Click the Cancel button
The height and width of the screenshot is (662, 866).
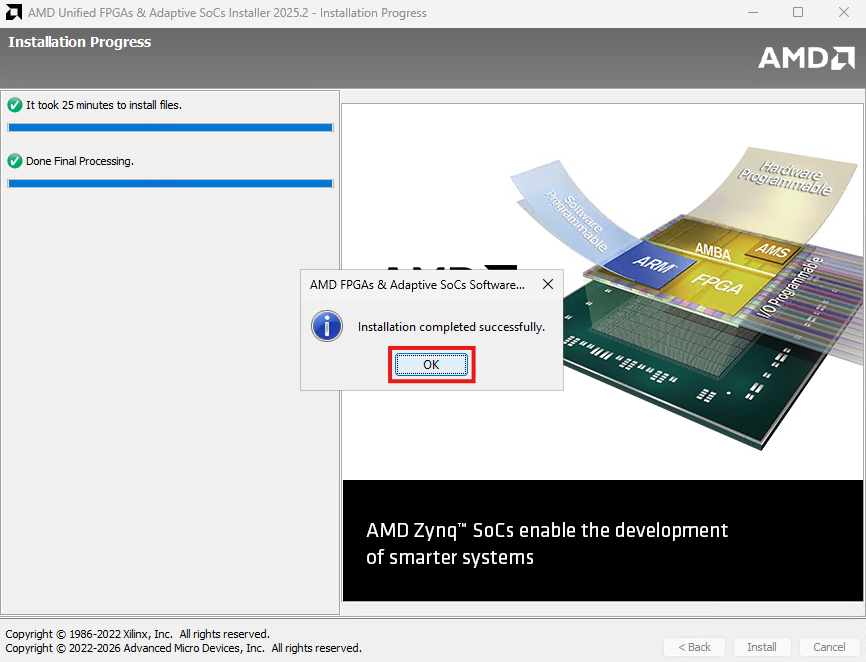pyautogui.click(x=829, y=647)
